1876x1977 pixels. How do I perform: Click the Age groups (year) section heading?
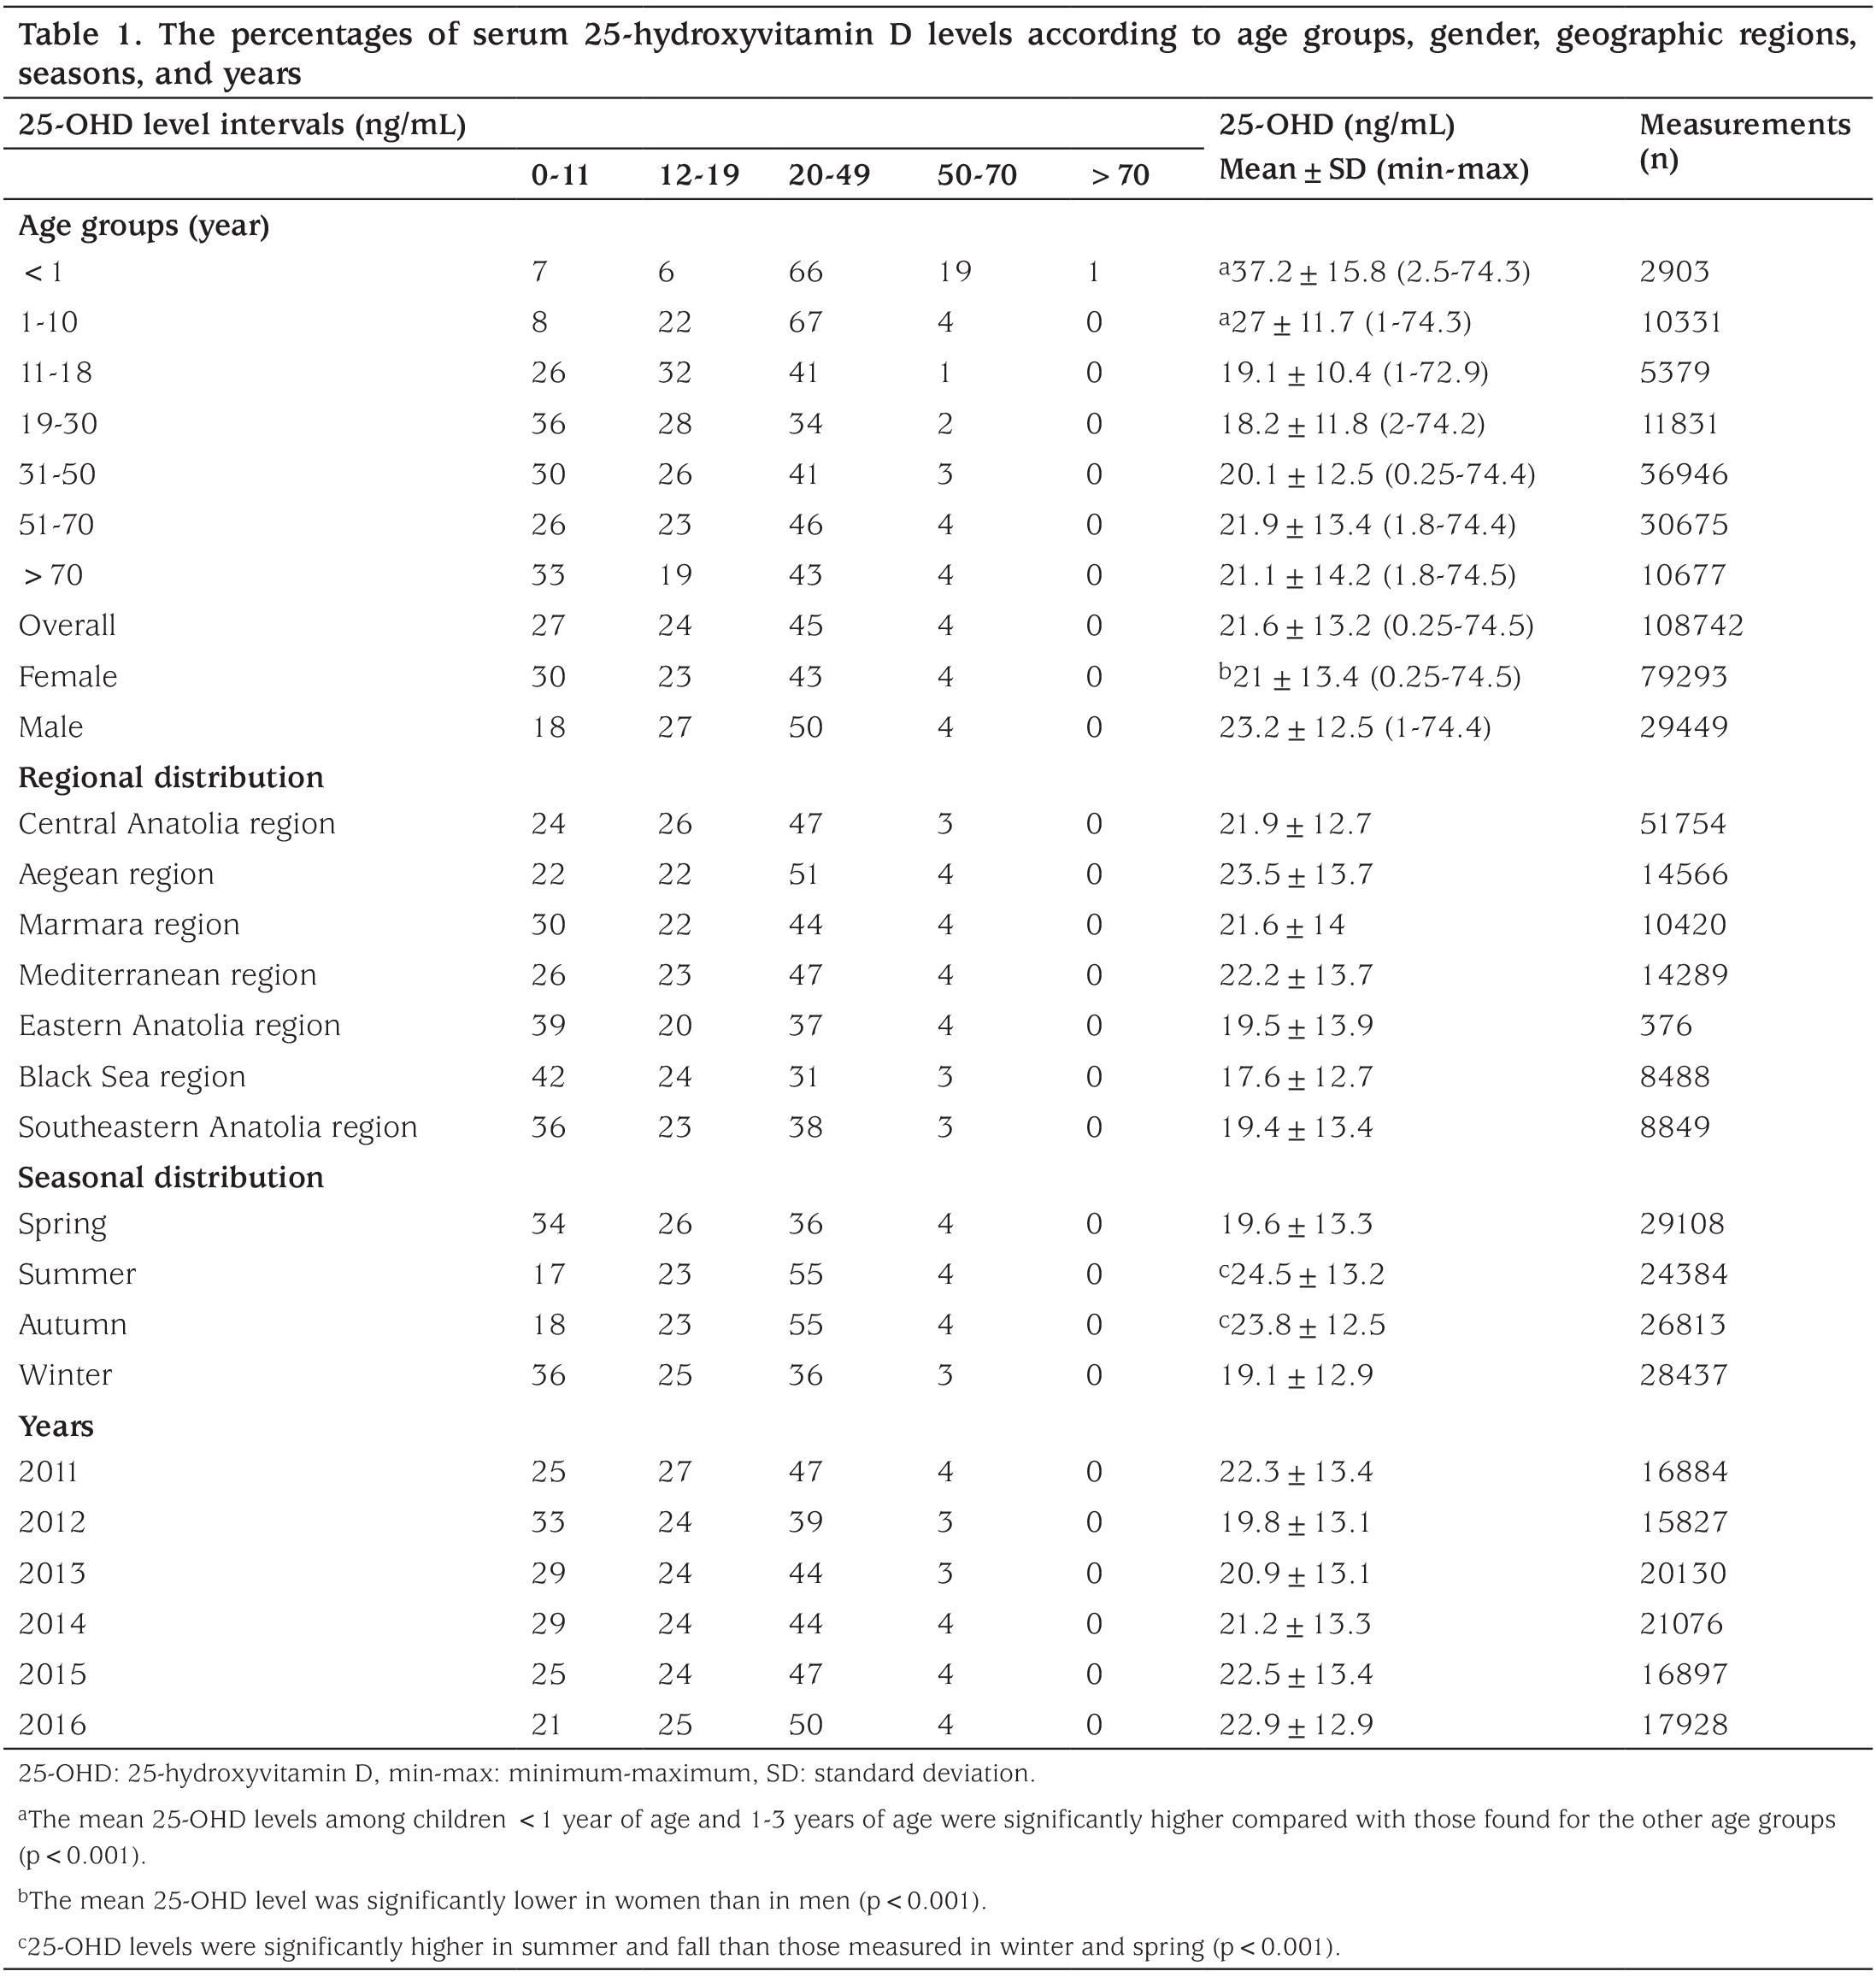coord(144,226)
